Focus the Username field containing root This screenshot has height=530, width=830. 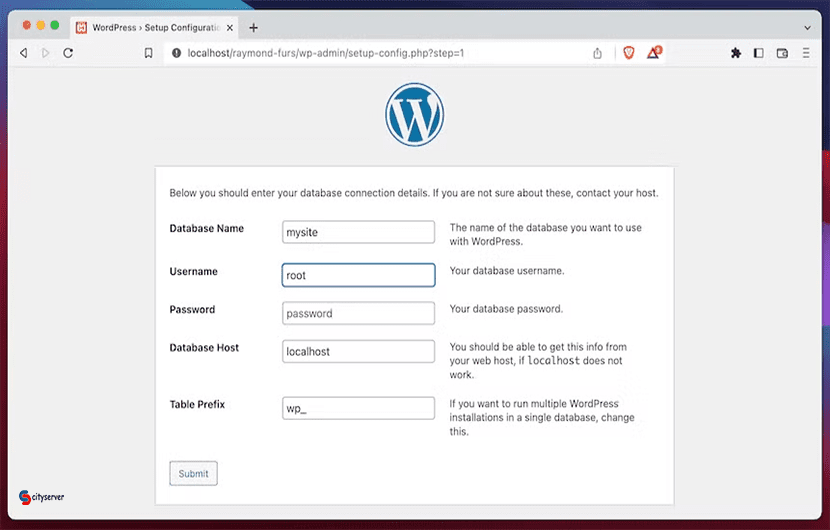click(358, 275)
